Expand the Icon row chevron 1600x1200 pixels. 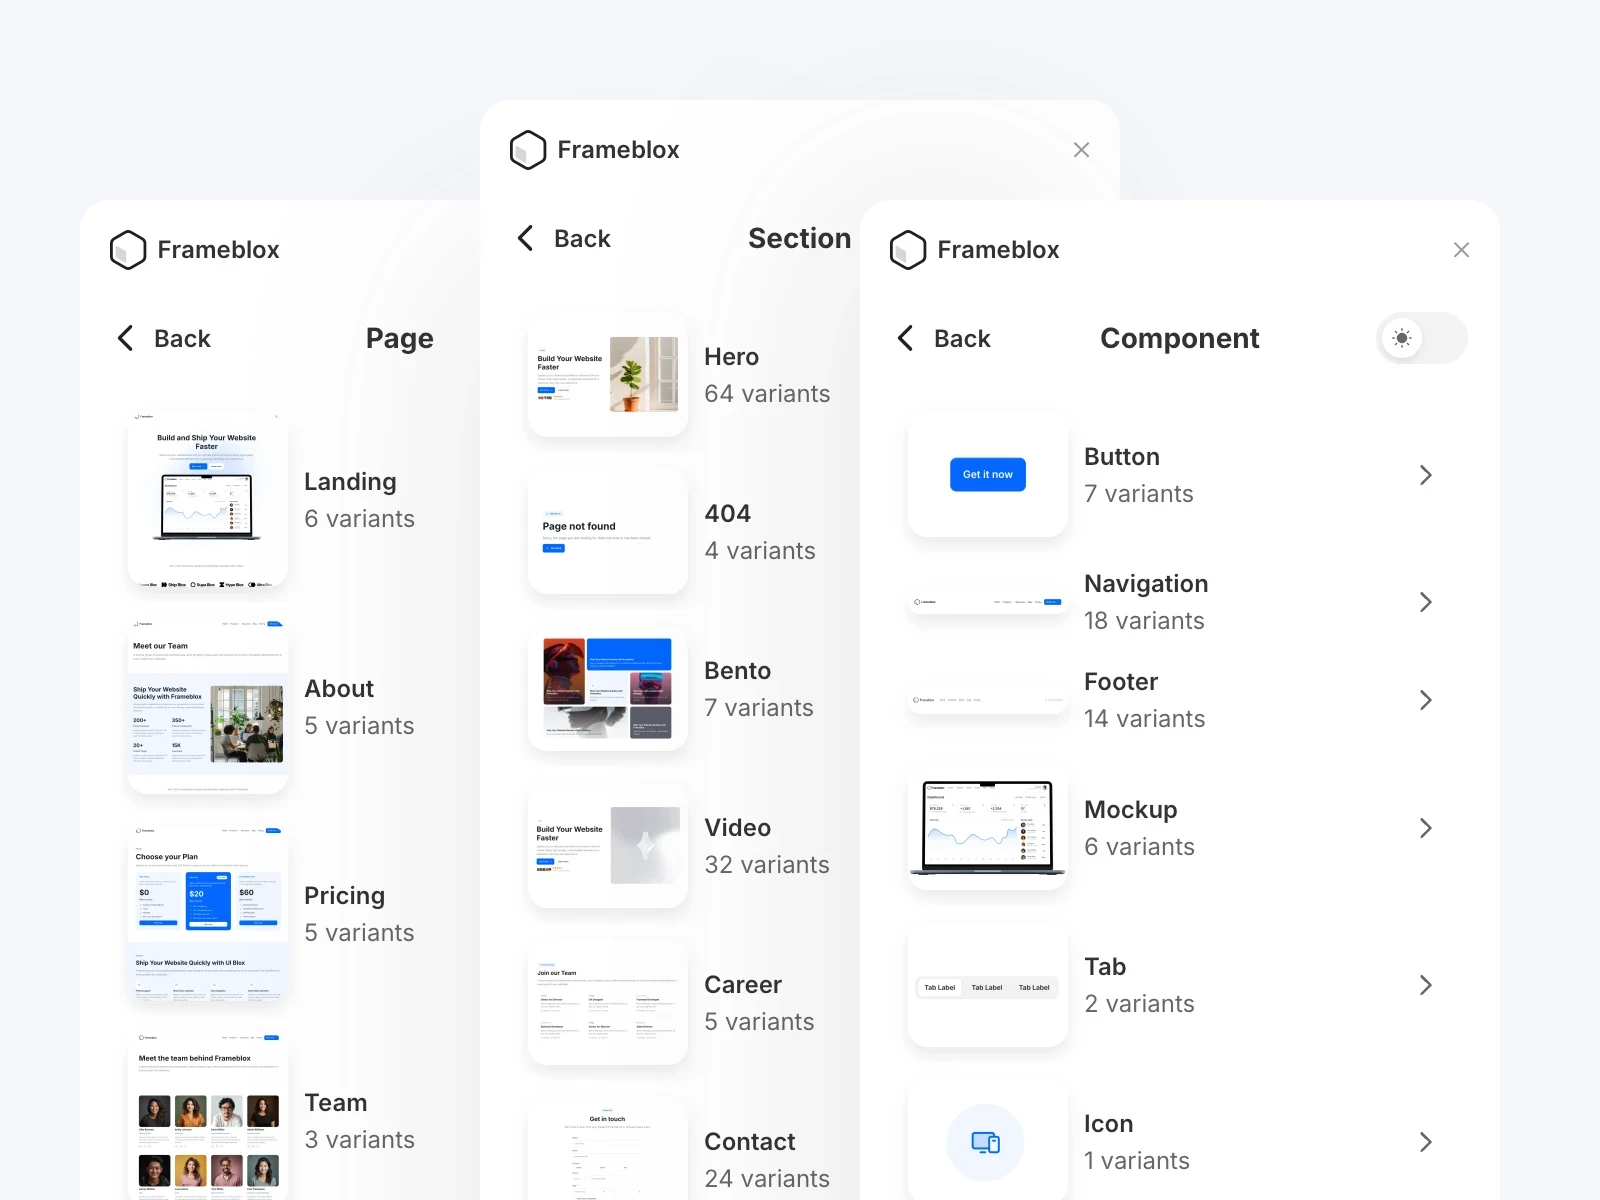[x=1426, y=1142]
